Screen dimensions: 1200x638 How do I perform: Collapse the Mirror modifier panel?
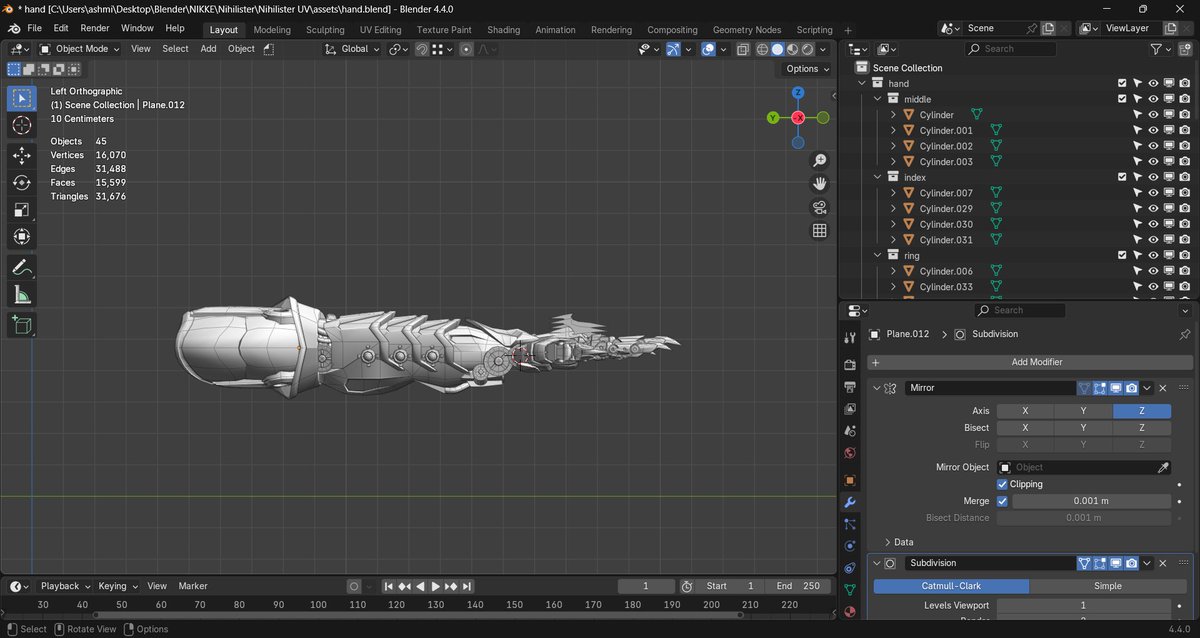tap(878, 388)
